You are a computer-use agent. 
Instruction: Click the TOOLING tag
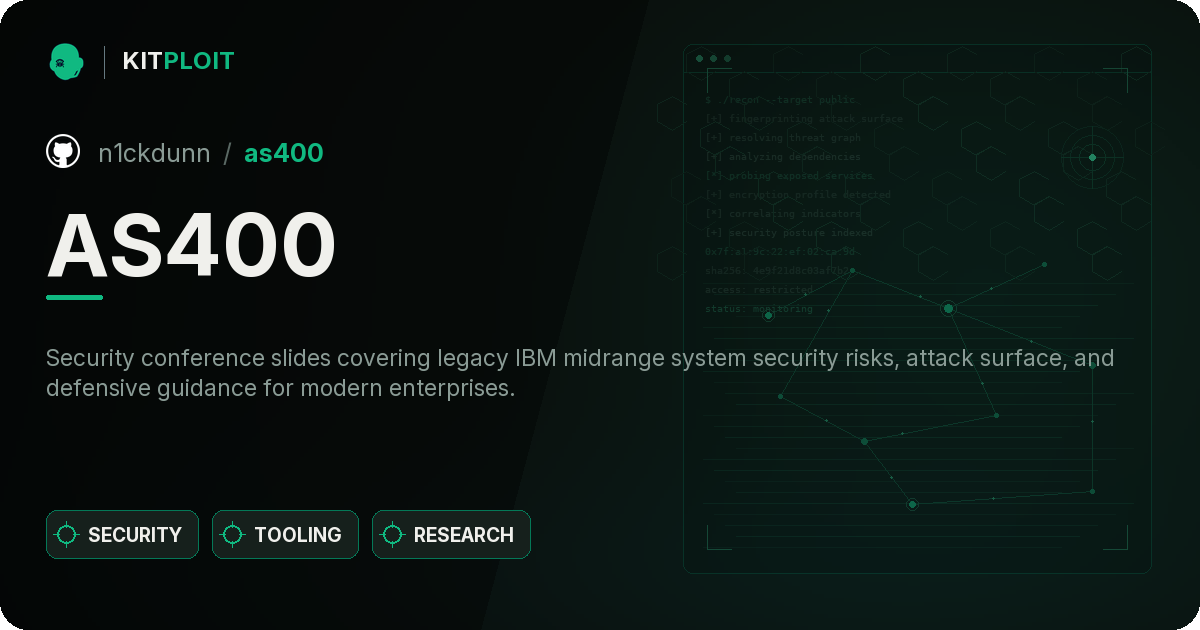click(x=285, y=535)
